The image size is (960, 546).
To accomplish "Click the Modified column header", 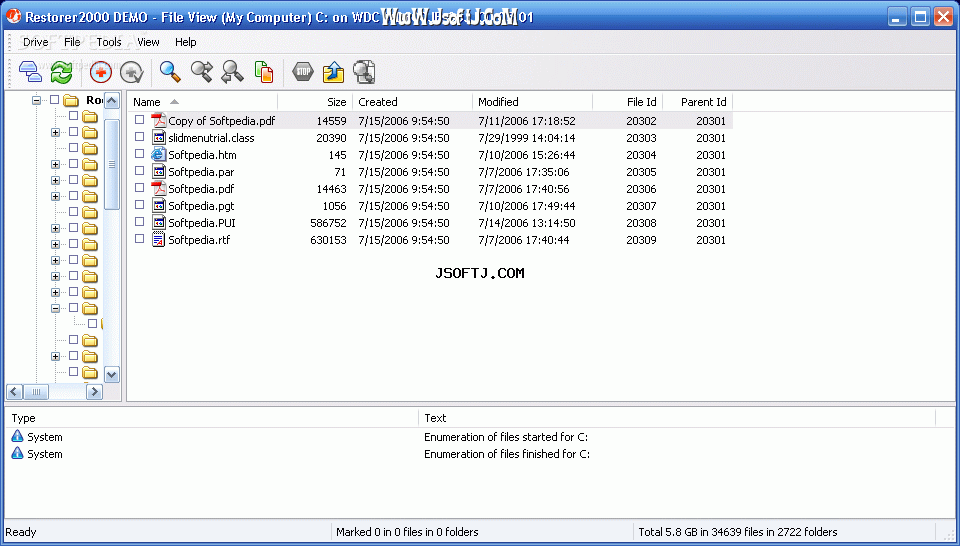I will point(532,102).
